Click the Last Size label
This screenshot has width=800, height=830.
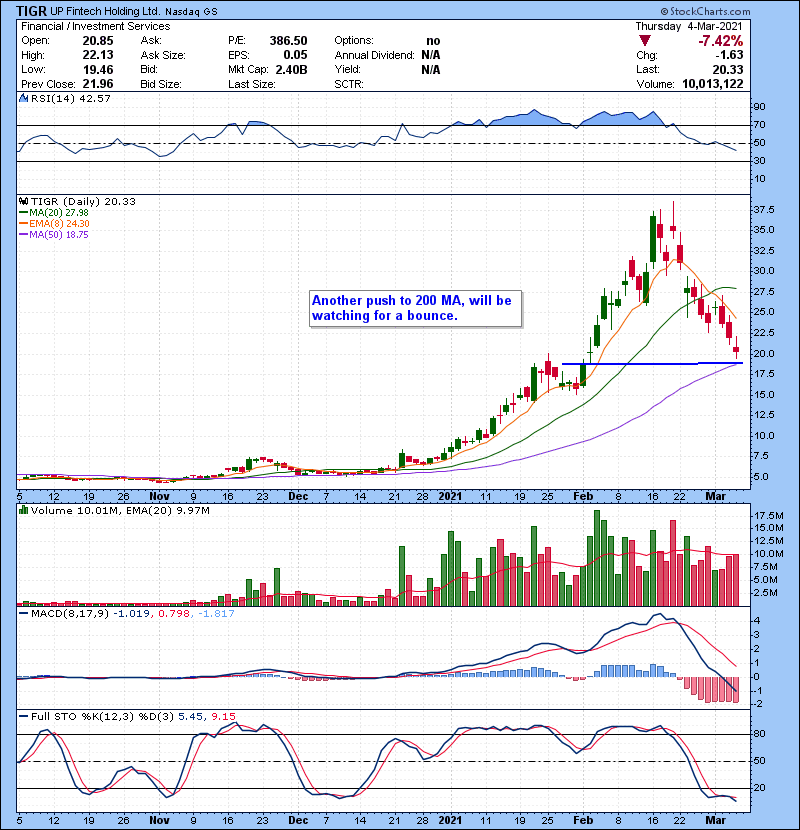(252, 84)
